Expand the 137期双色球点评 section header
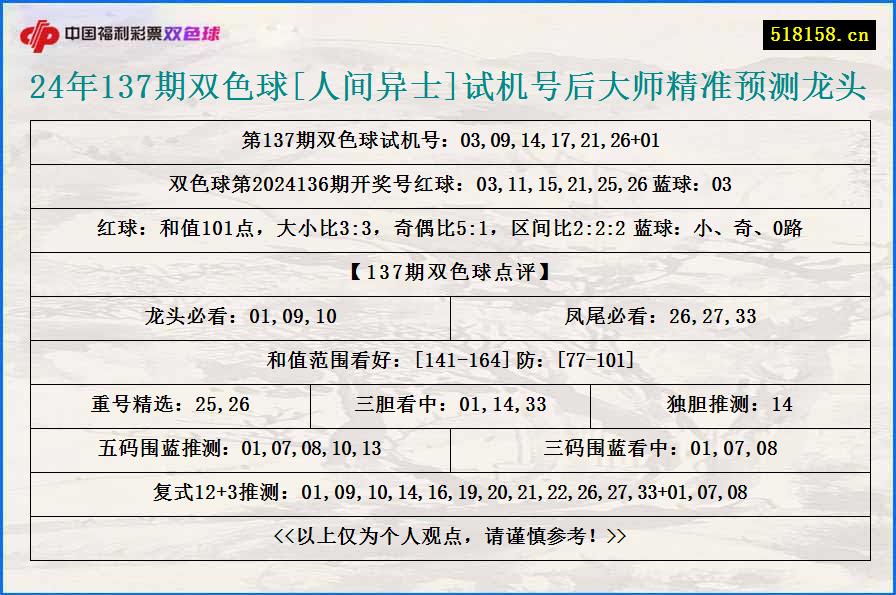896x595 pixels. coord(447,273)
